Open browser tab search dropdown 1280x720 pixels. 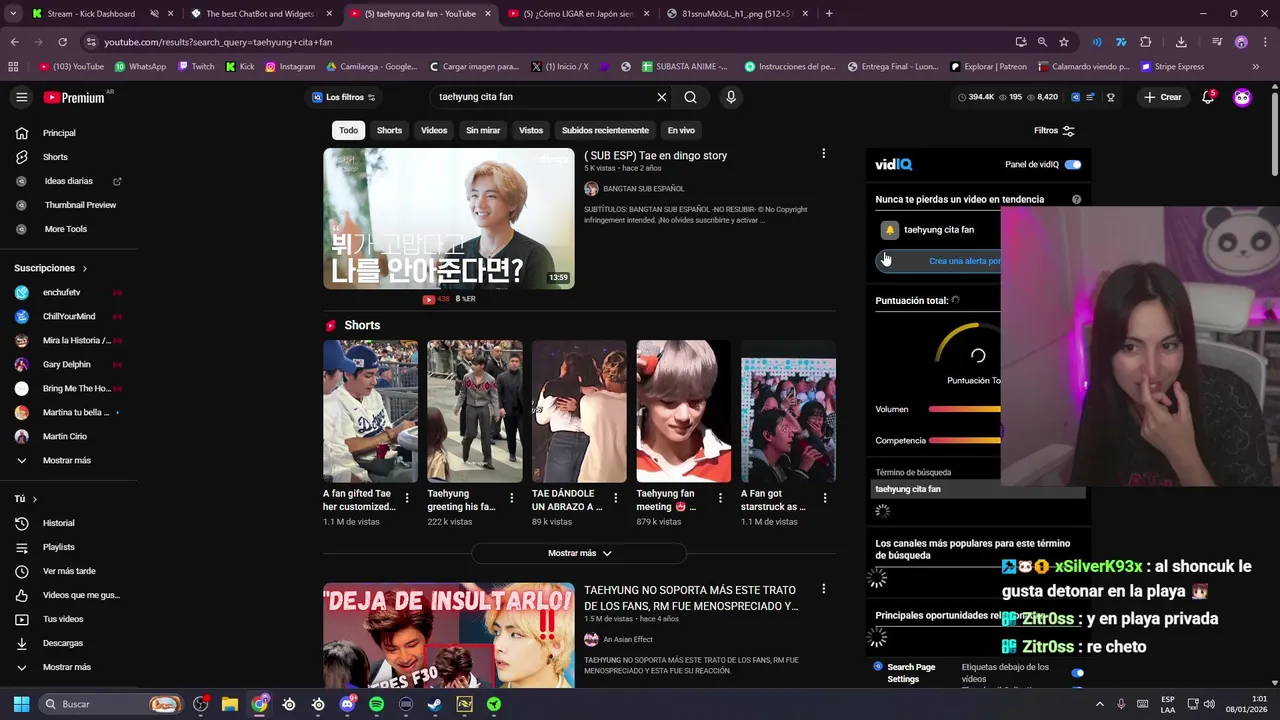(x=13, y=14)
